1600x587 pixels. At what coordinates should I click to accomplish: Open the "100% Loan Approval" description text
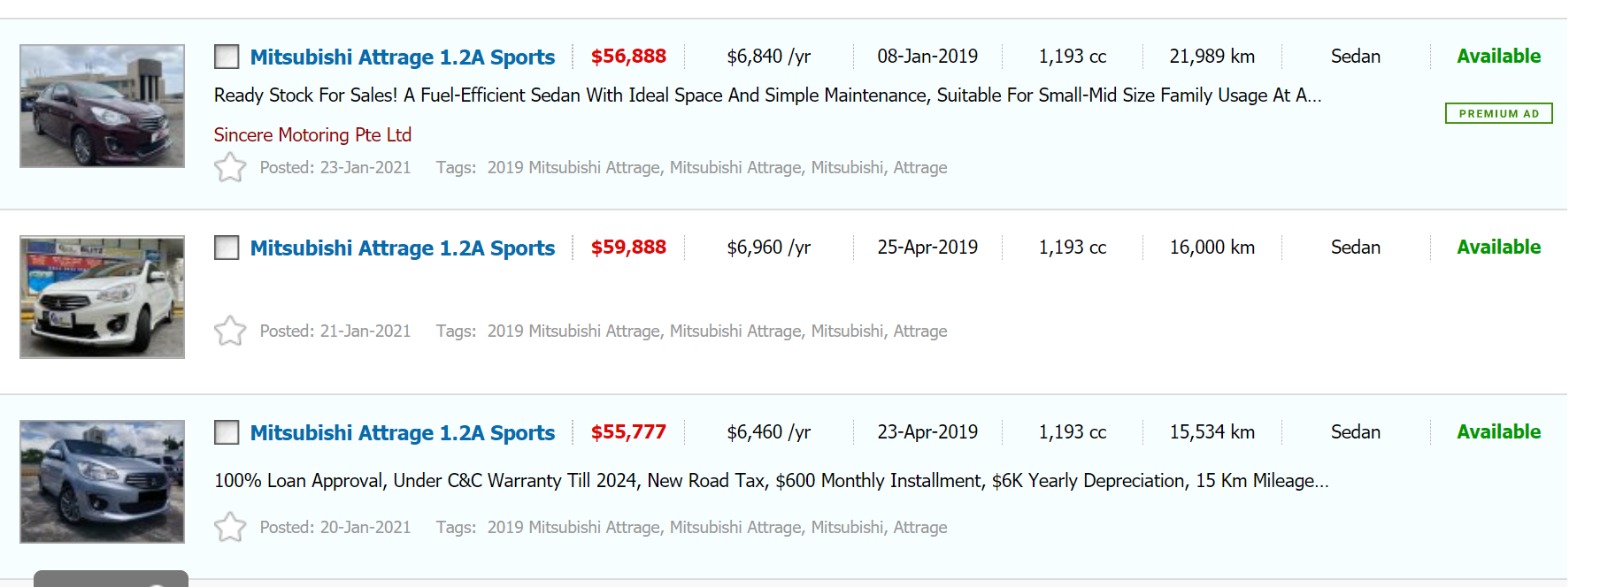(x=771, y=481)
